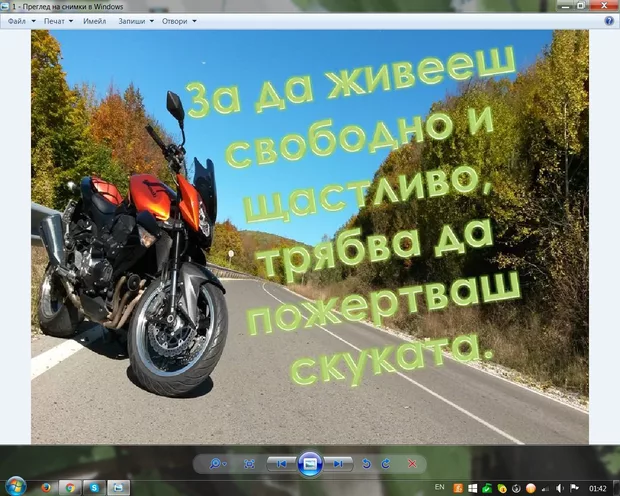The height and width of the screenshot is (496, 620).
Task: Launch Firefox from the taskbar
Action: 46,488
